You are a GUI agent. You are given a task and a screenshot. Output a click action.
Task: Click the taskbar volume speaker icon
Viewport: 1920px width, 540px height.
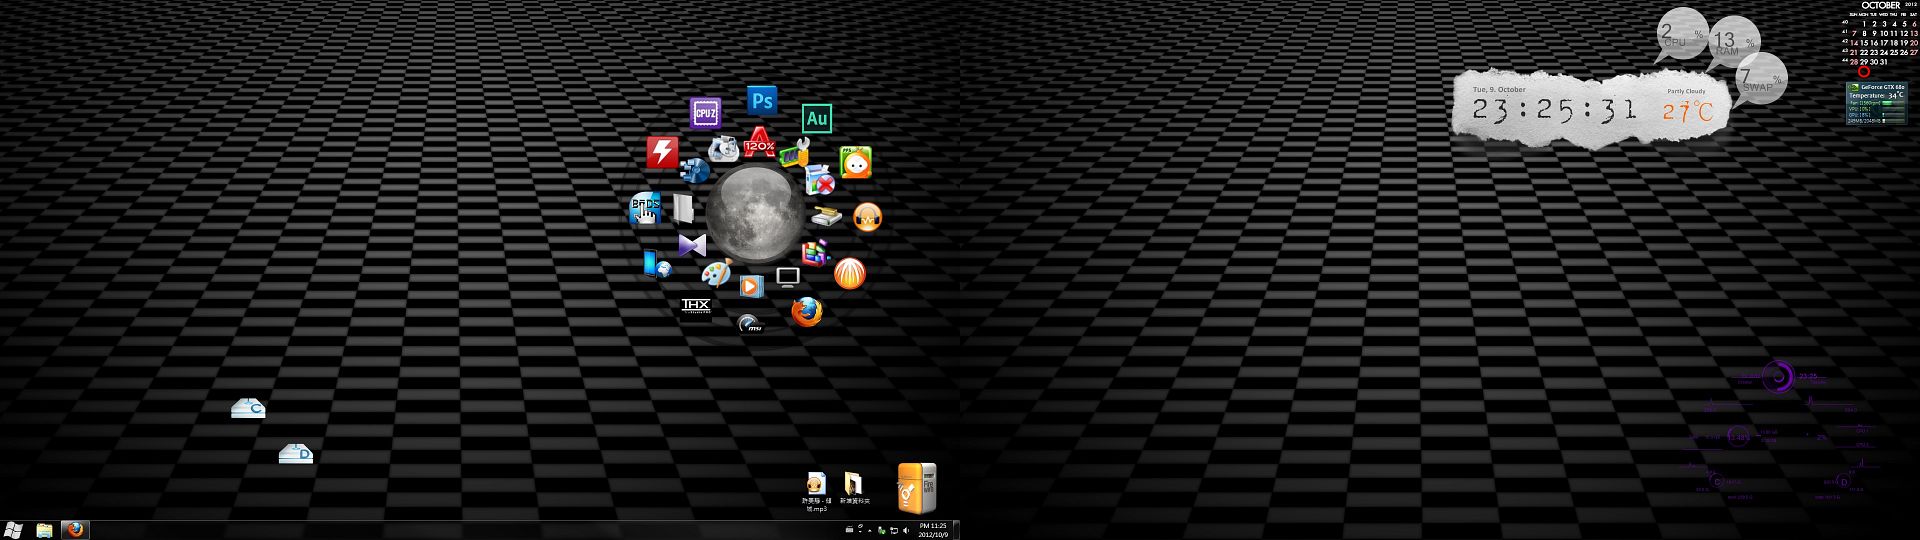[906, 530]
